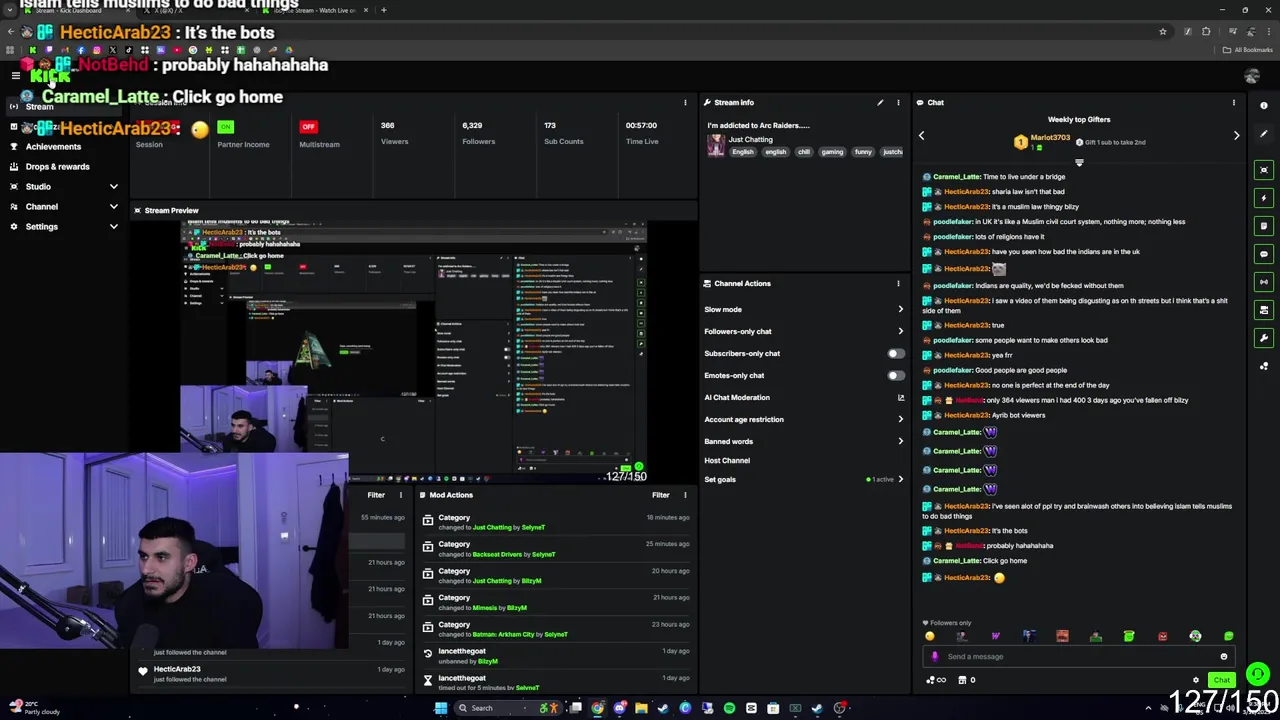Viewport: 1280px width, 720px height.
Task: Click Marlot3703 top gifter name
Action: (1050, 137)
